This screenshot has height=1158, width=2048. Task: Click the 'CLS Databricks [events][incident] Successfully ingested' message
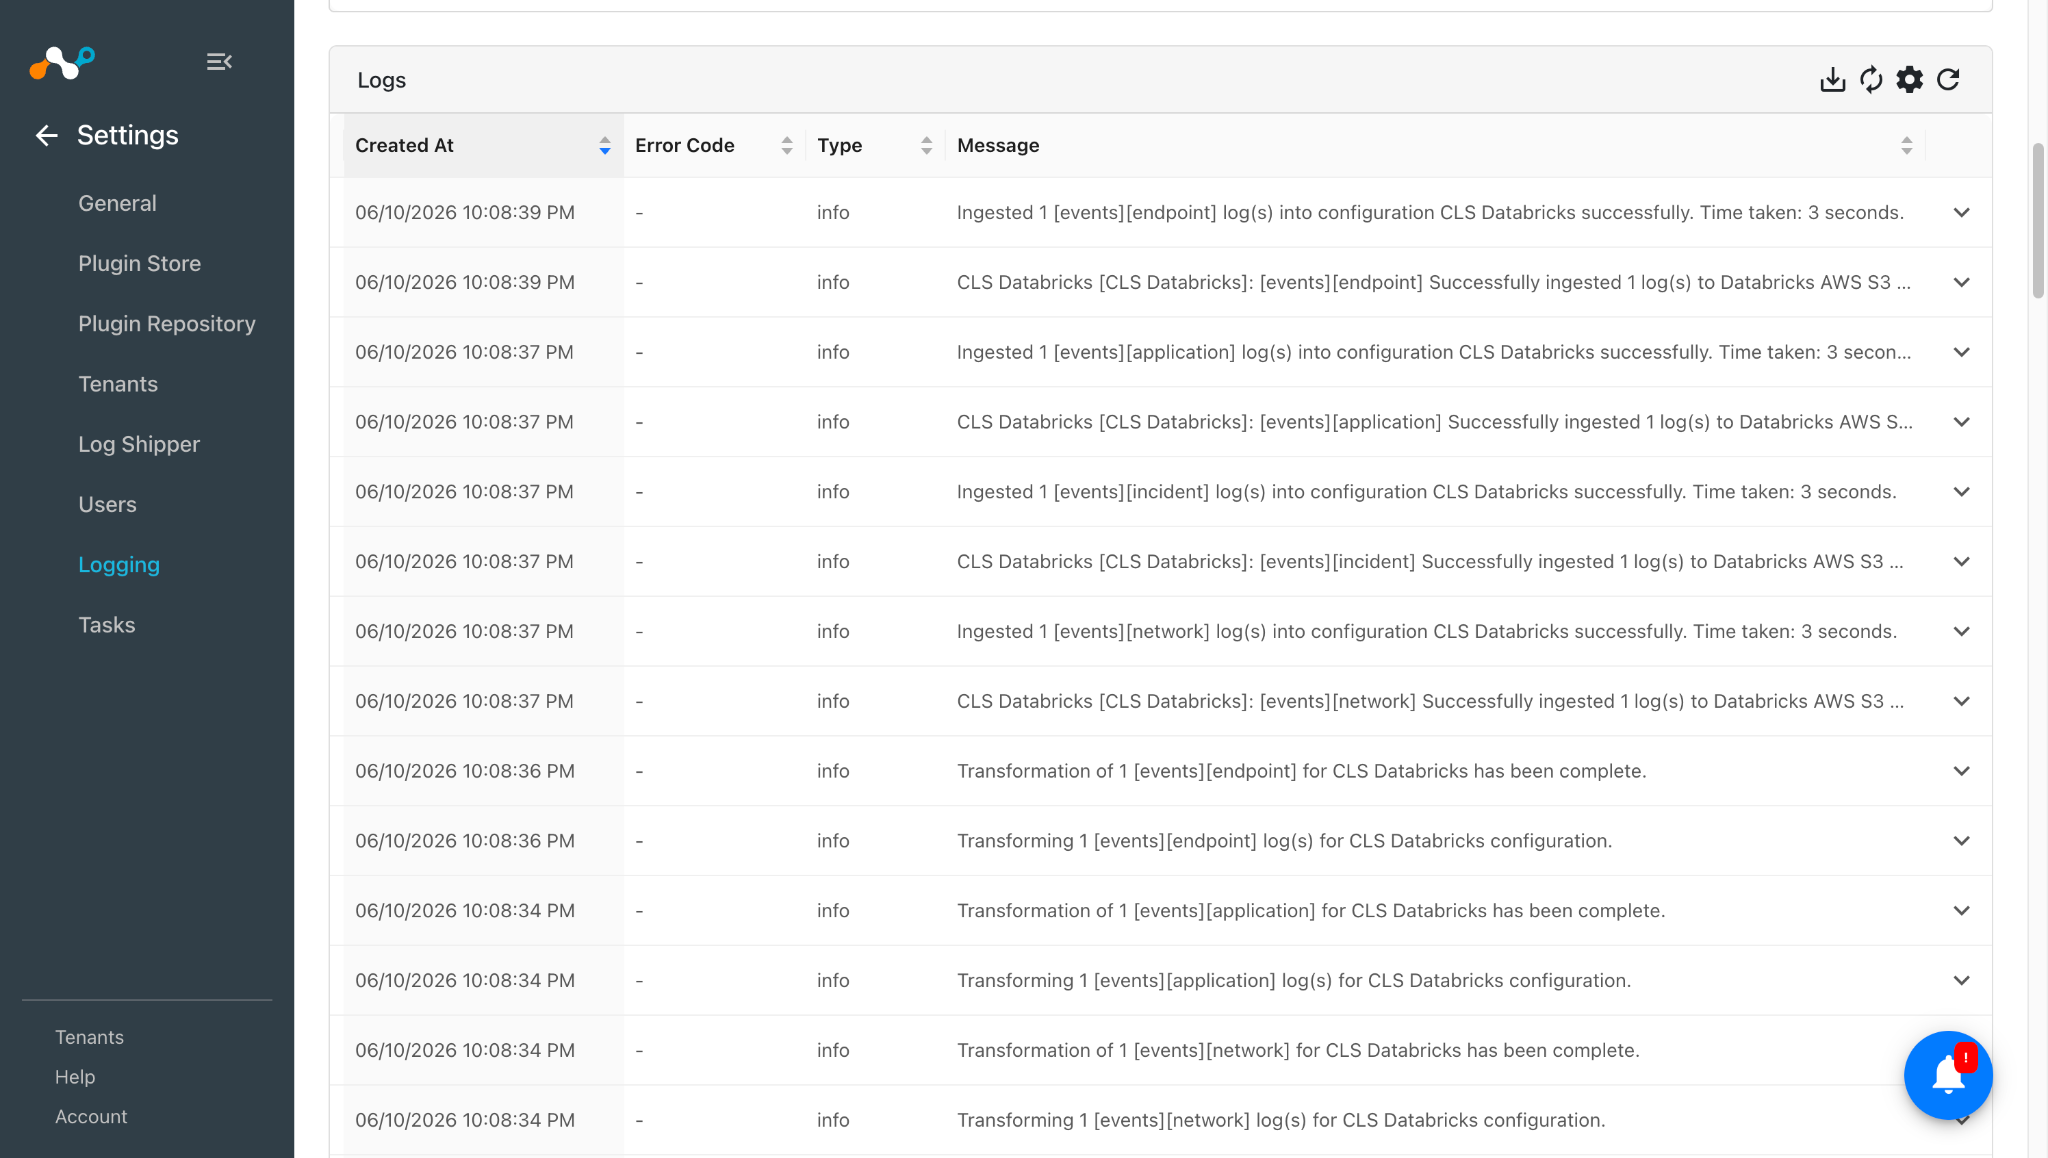coord(1430,562)
